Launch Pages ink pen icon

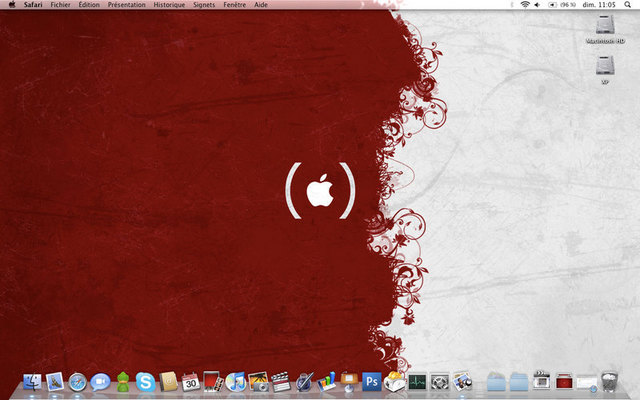pyautogui.click(x=304, y=382)
